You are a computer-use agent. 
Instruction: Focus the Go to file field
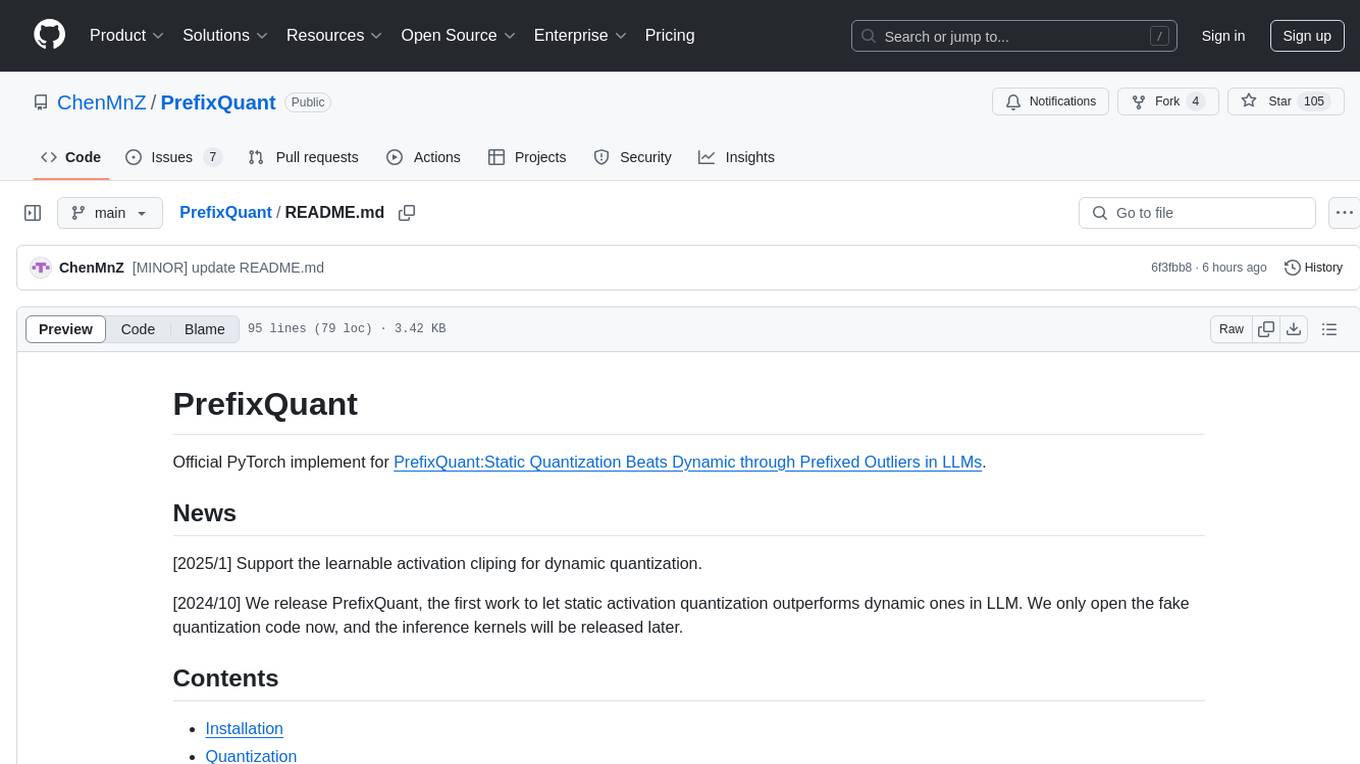pos(1197,213)
